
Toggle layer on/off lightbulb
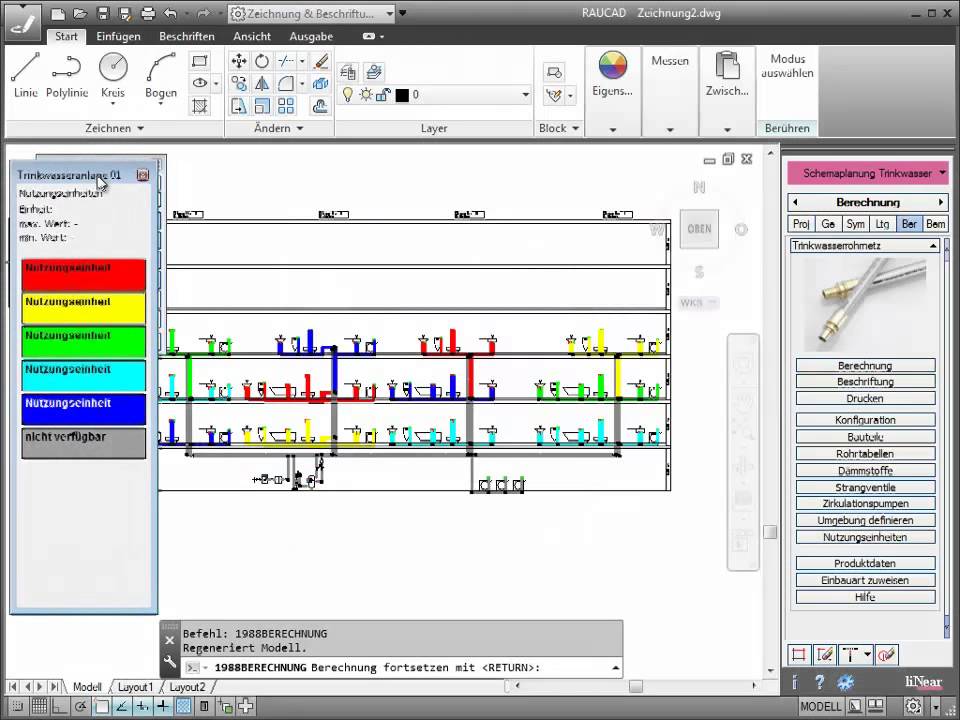(x=348, y=95)
